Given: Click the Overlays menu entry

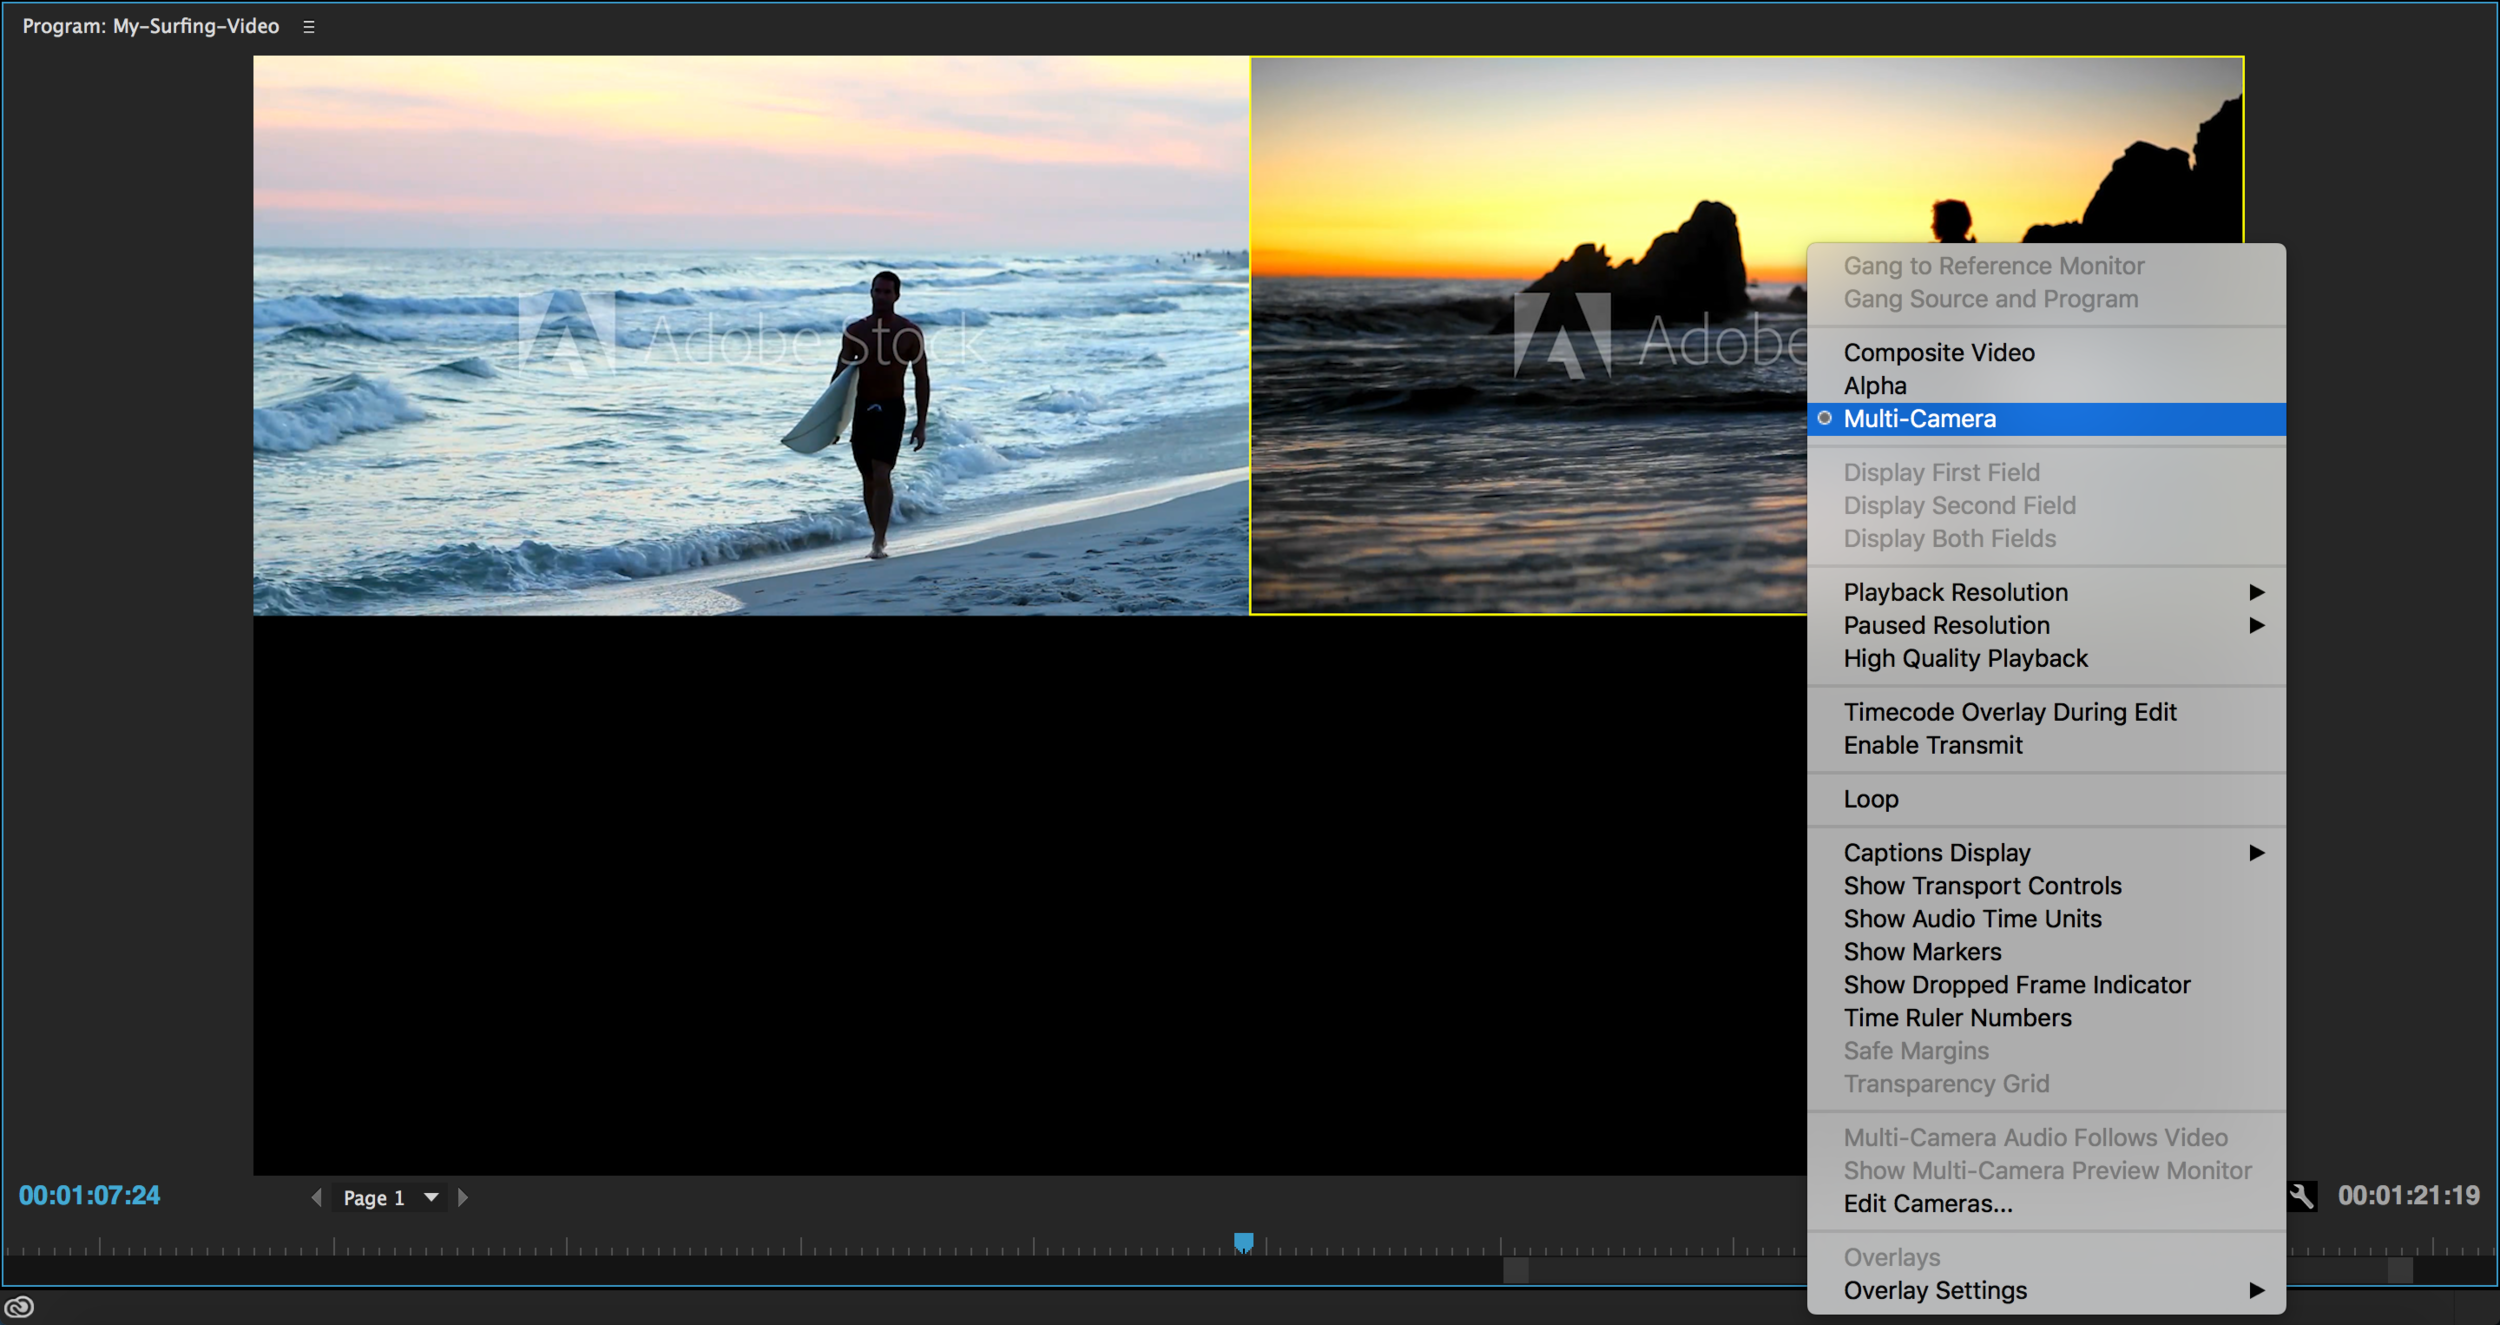Looking at the screenshot, I should [x=2046, y=1257].
